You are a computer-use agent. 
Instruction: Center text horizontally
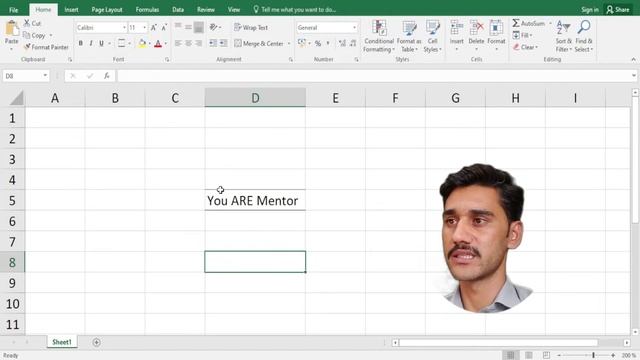pos(188,43)
